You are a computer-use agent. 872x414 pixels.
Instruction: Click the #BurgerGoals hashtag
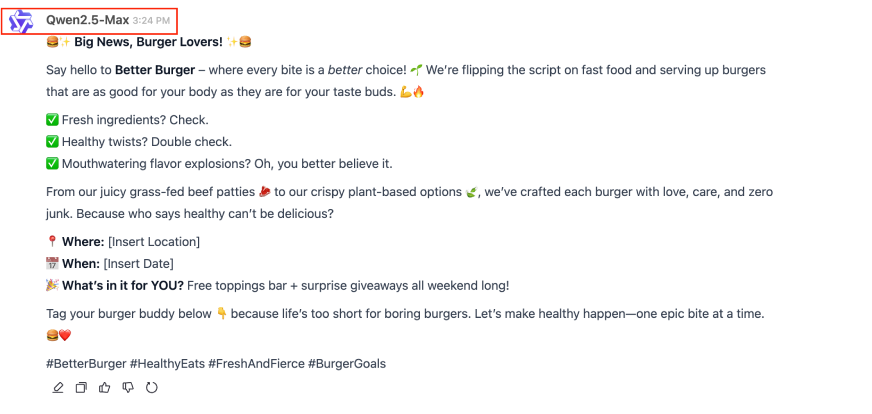347,363
